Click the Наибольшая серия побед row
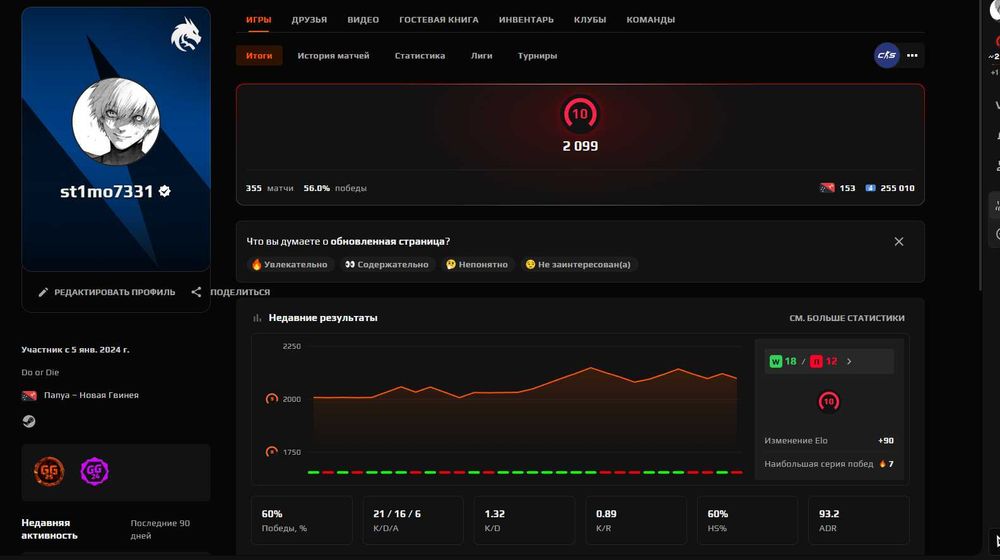 point(828,464)
